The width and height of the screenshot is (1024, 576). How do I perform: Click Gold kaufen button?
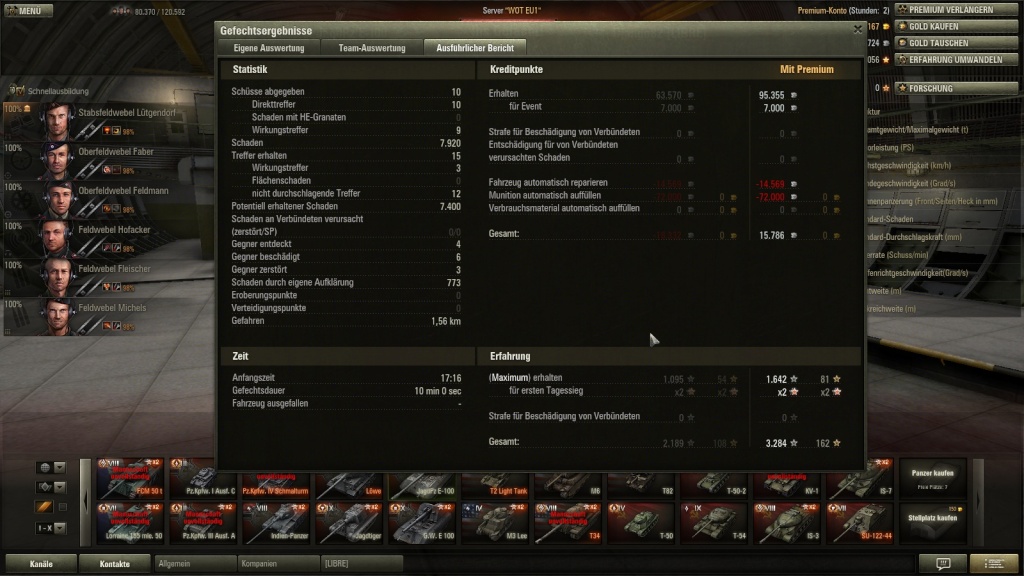(x=955, y=26)
